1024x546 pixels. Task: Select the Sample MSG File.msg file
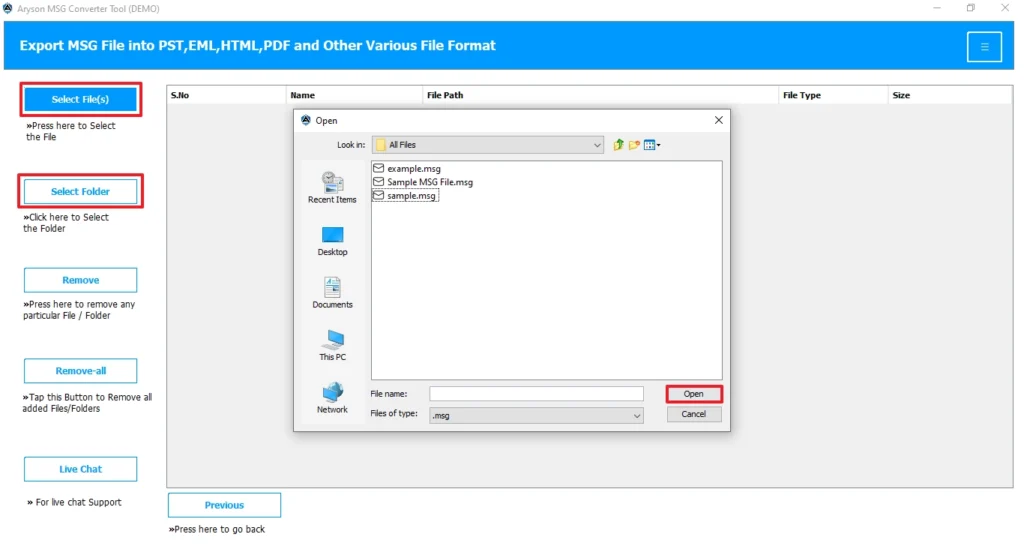click(423, 182)
